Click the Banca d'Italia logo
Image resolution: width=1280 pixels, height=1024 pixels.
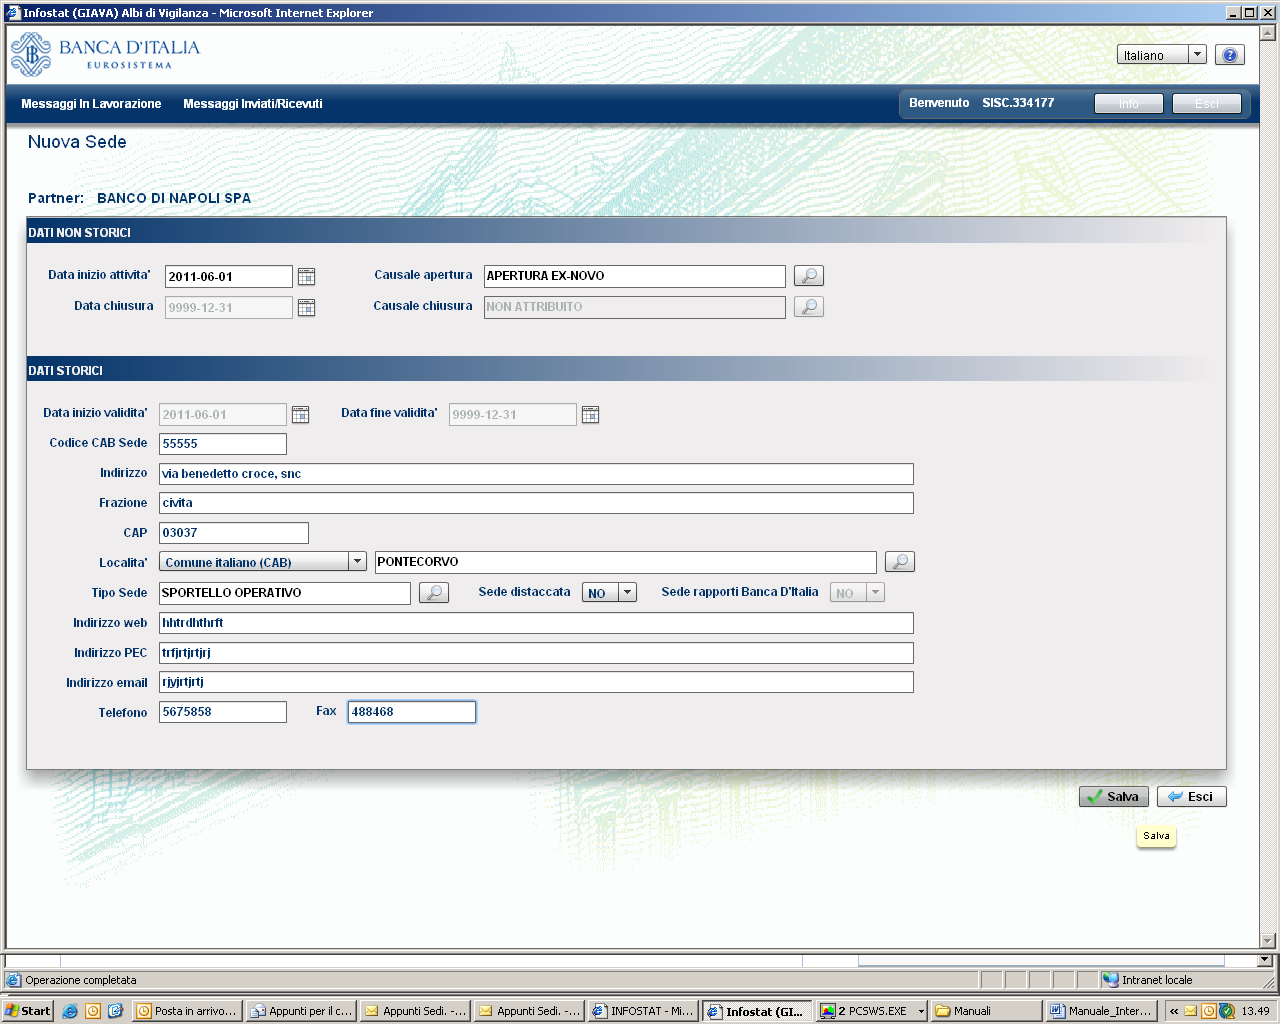tap(105, 54)
